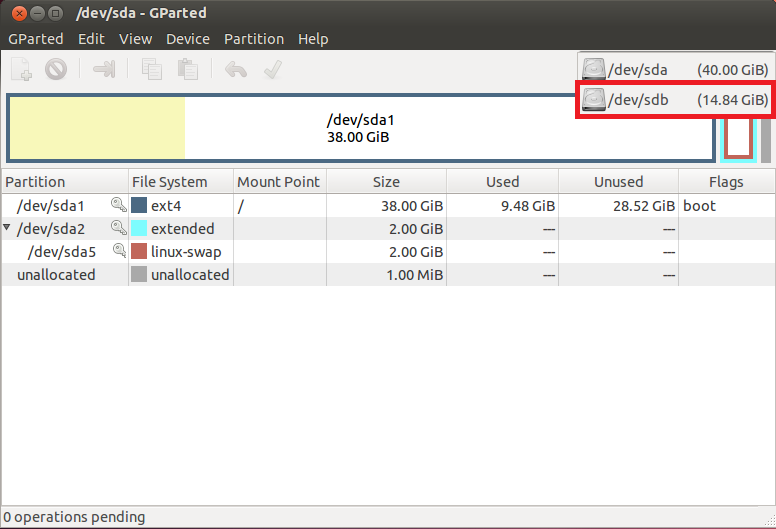The image size is (776, 529).
Task: Click the New partition toolbar icon
Action: point(22,69)
